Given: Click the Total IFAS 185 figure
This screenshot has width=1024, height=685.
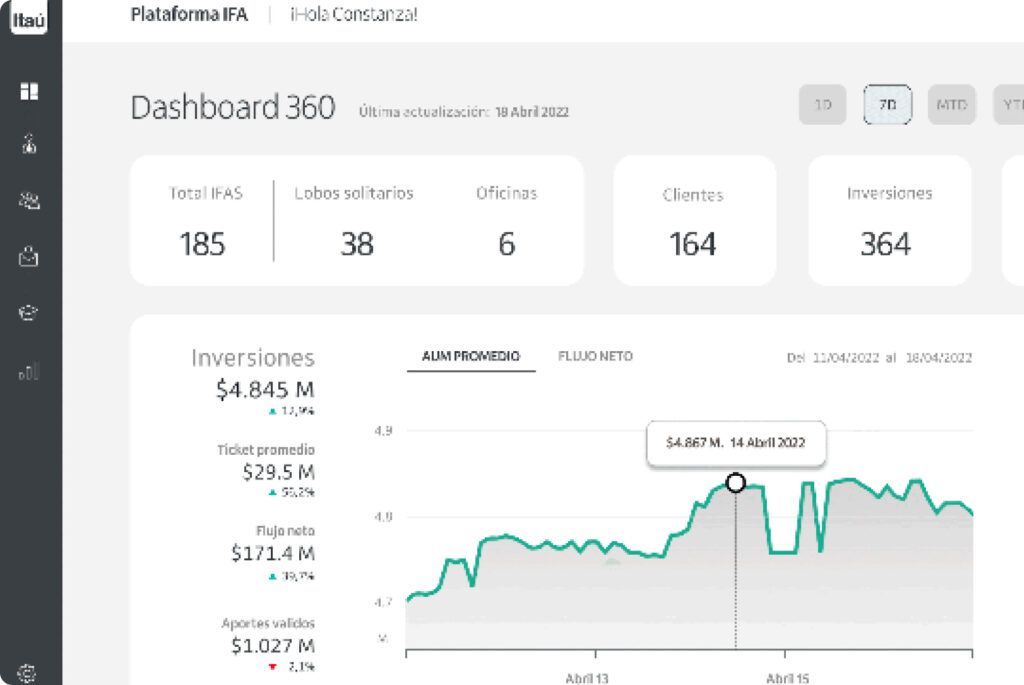Looking at the screenshot, I should [x=202, y=243].
